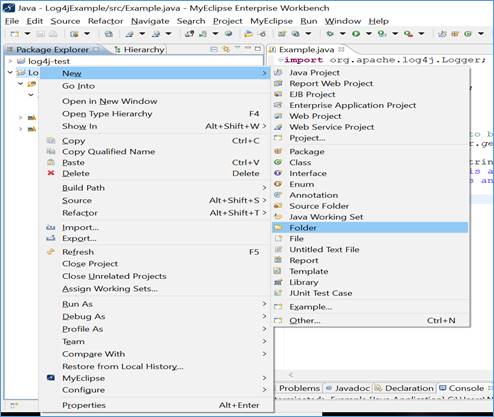Open the Javadoc tab
Image resolution: width=494 pixels, height=417 pixels.
point(348,388)
